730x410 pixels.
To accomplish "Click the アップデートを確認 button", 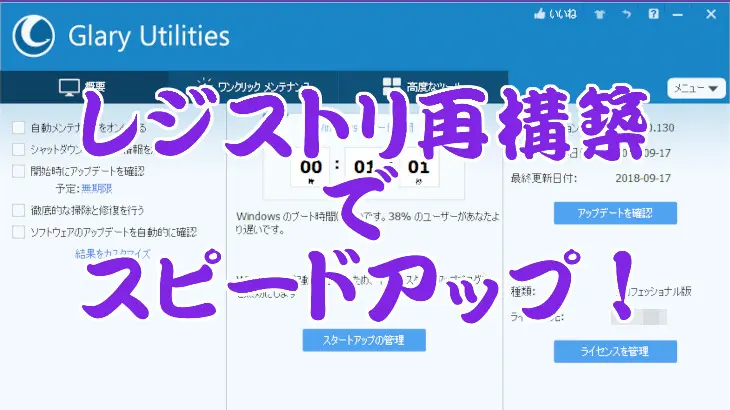I will coord(615,213).
